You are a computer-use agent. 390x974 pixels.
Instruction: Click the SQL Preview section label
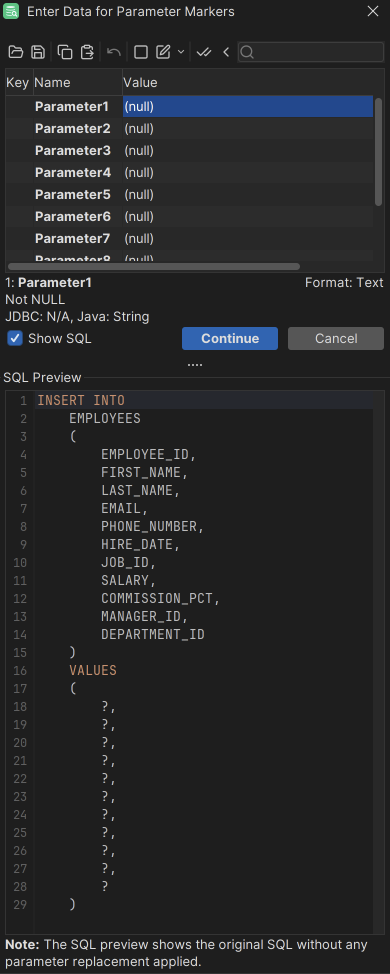(x=42, y=378)
